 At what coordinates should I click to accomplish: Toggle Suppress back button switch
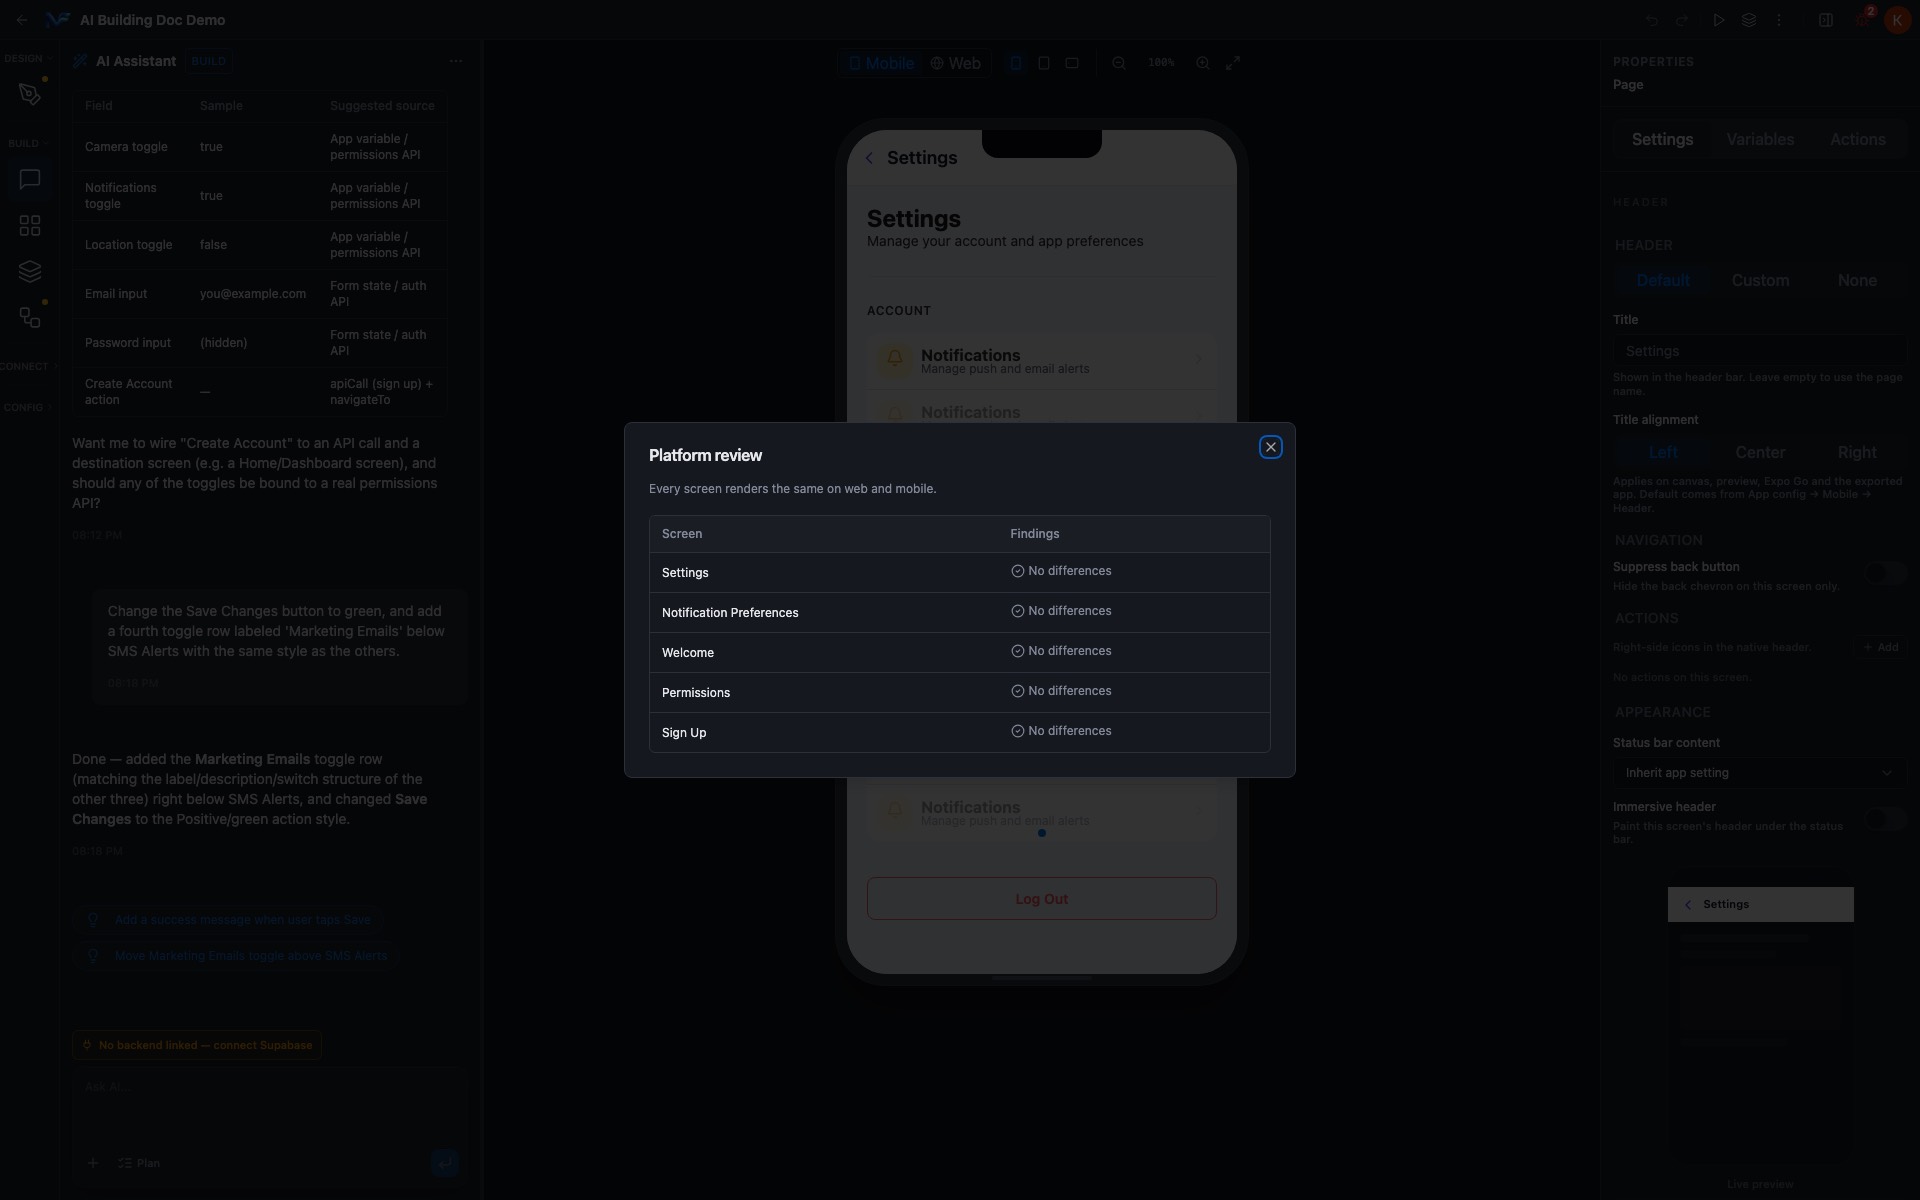(1885, 573)
